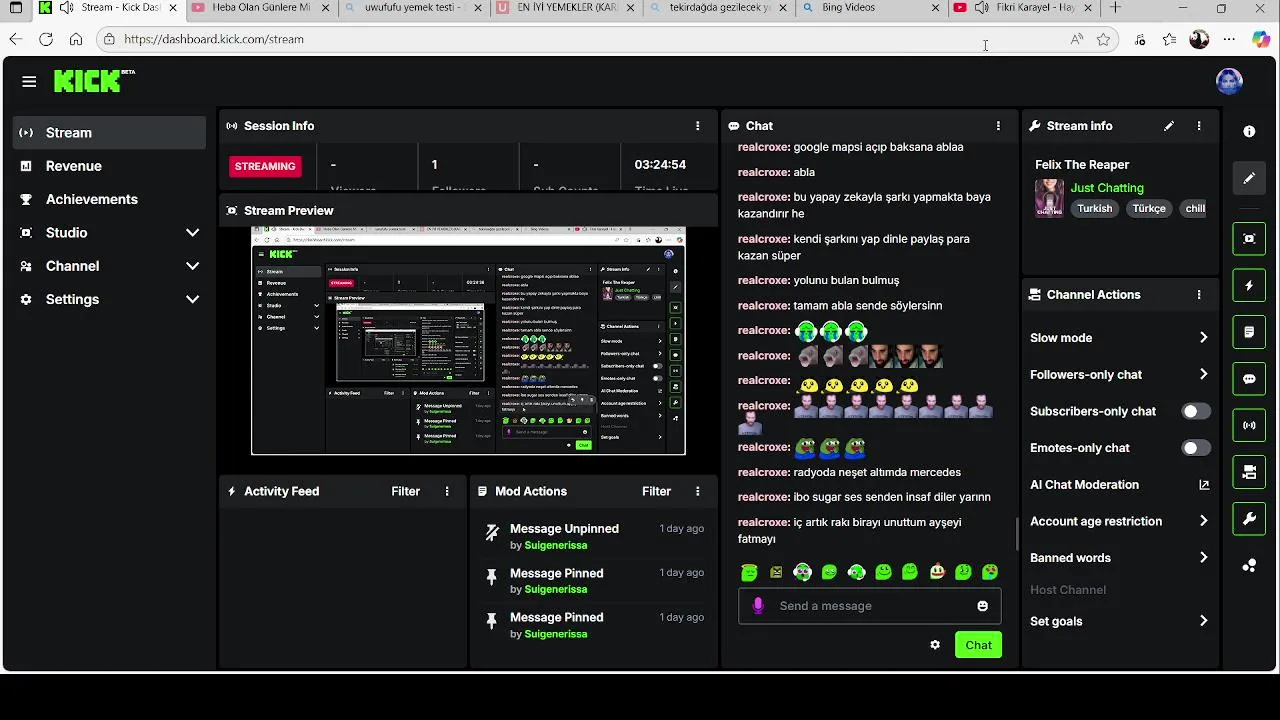Viewport: 1280px width, 720px height.
Task: Click the Just Chatting category link
Action: click(x=1107, y=188)
